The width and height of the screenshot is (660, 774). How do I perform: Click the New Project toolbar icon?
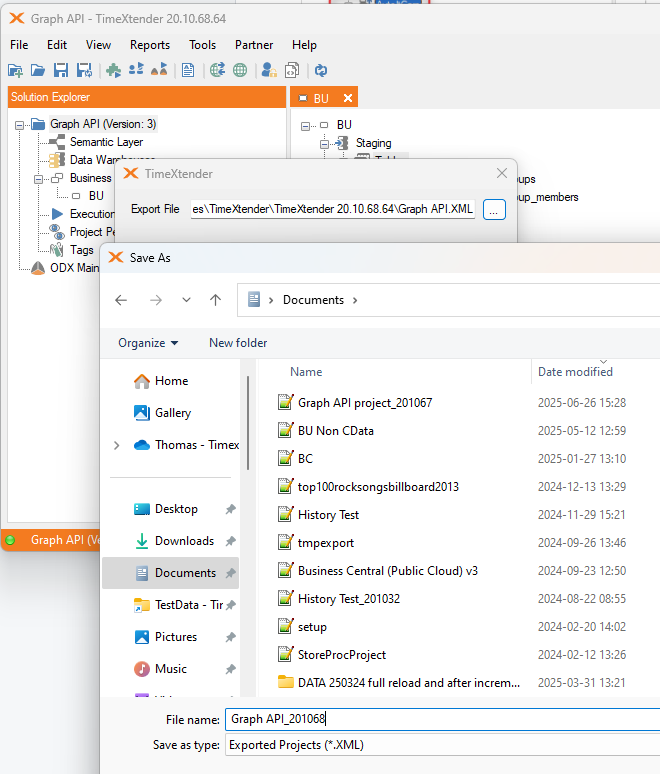pos(15,71)
